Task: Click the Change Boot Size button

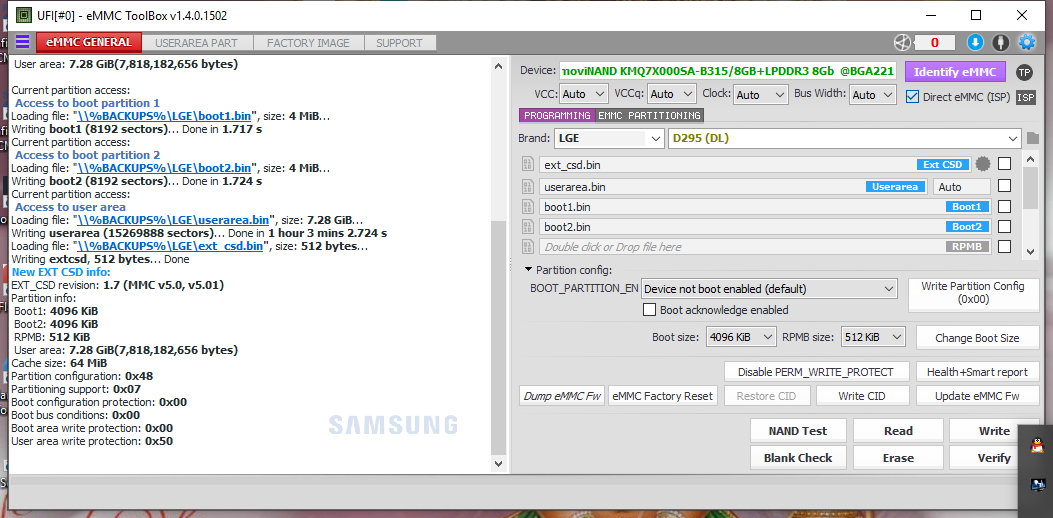Action: [977, 338]
